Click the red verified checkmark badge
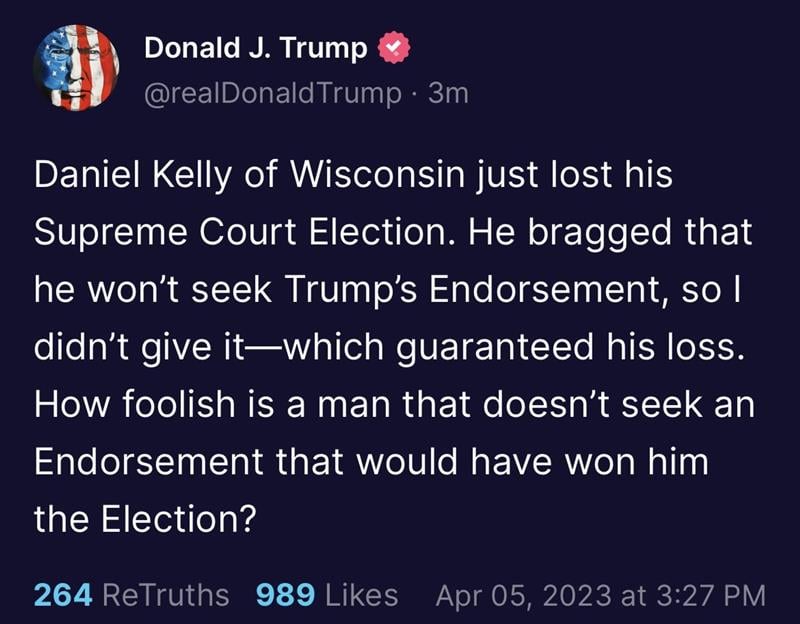The image size is (800, 624). tap(391, 48)
